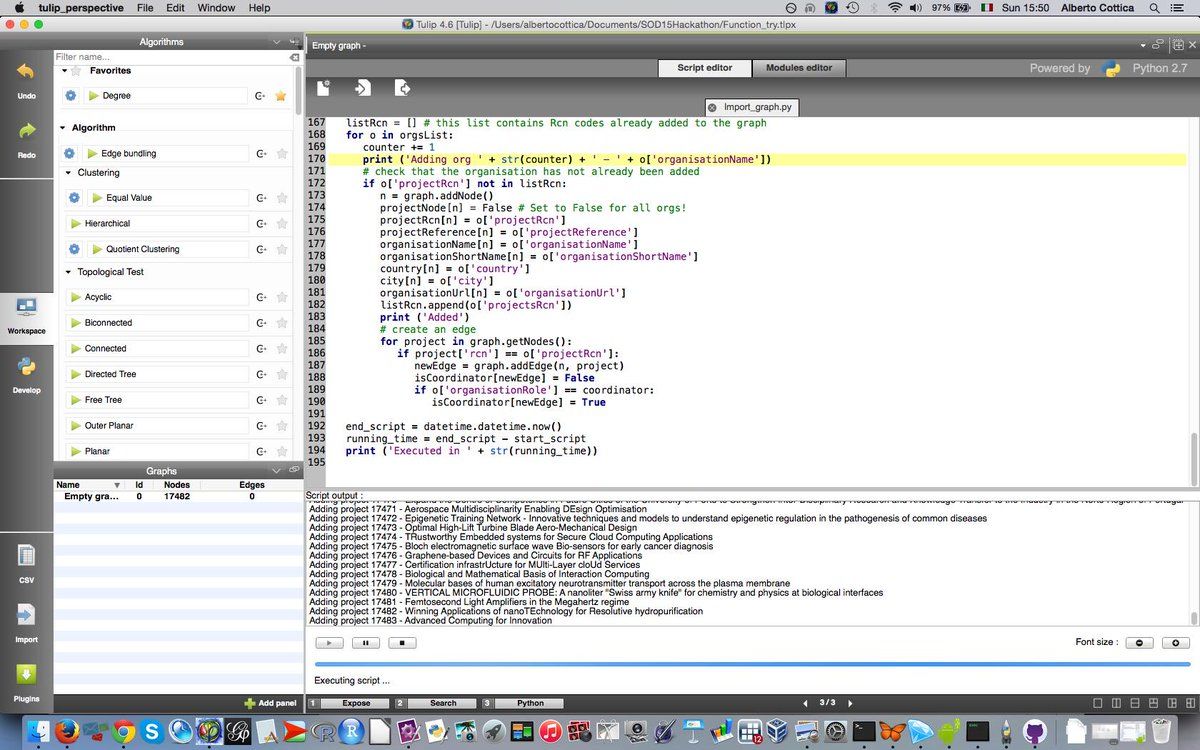Open the CSV import tool
This screenshot has height=750, width=1200.
click(x=26, y=564)
